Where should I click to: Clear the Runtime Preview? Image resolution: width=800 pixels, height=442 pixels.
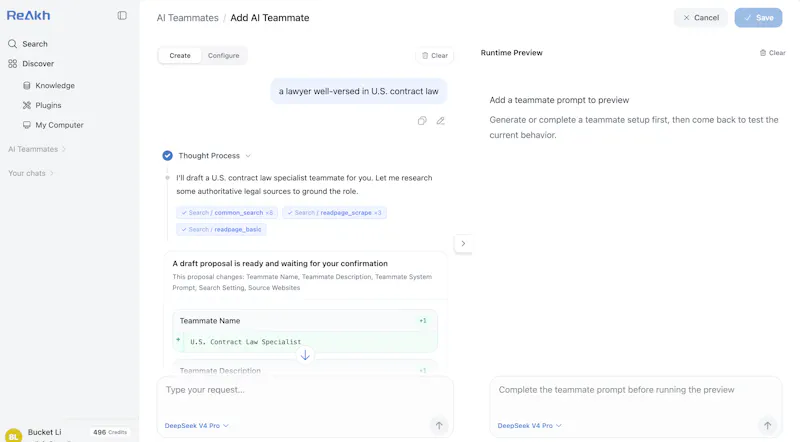[772, 53]
